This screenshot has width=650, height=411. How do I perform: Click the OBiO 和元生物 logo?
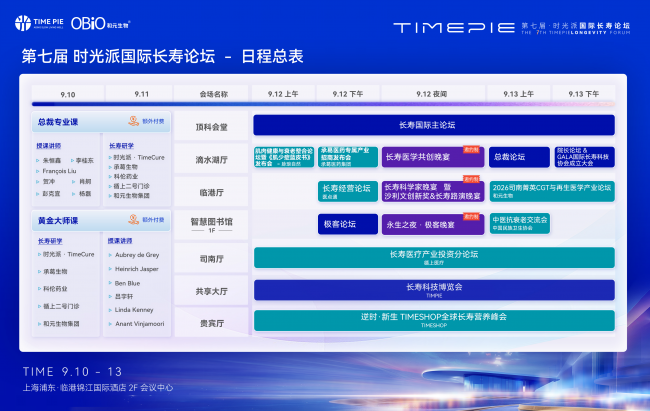(100, 23)
